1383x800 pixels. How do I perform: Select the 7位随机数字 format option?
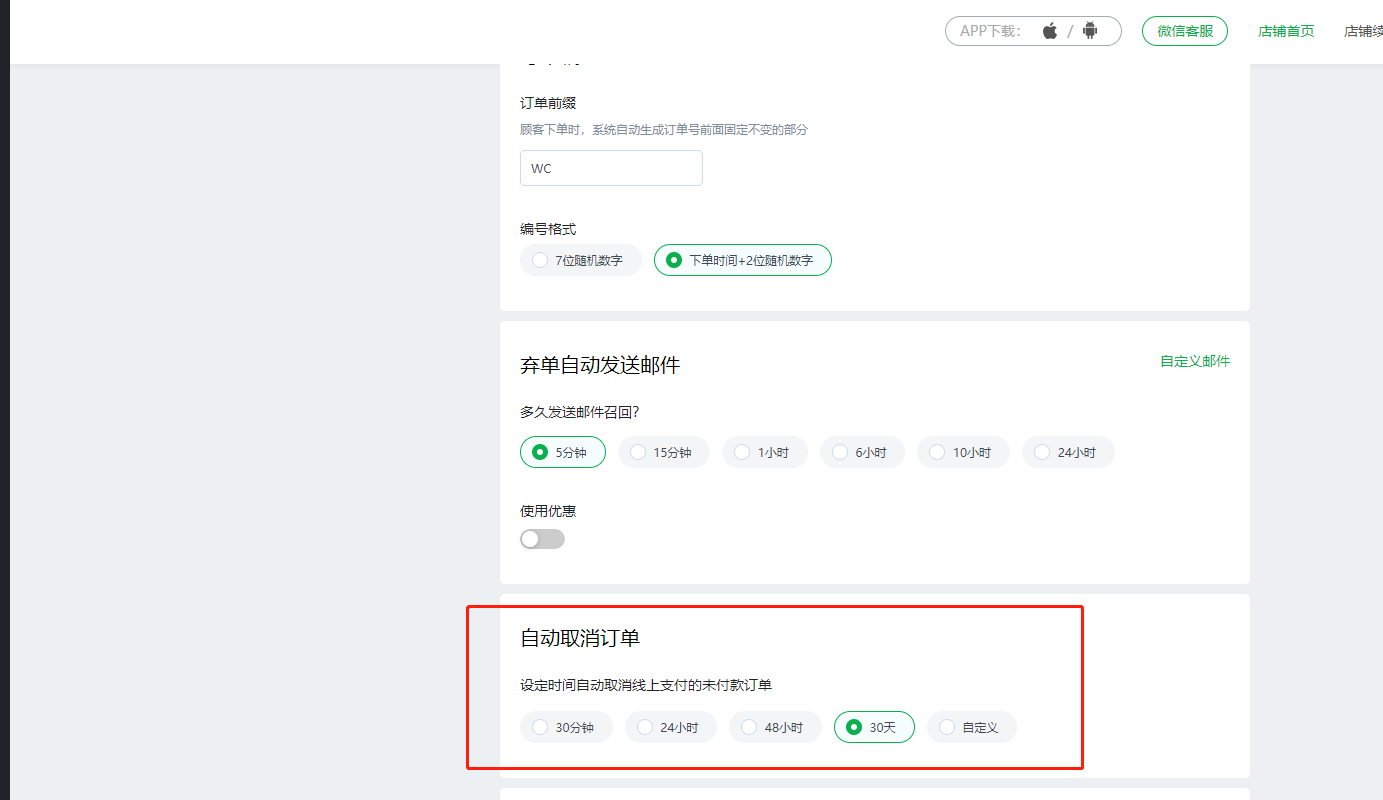(x=580, y=260)
